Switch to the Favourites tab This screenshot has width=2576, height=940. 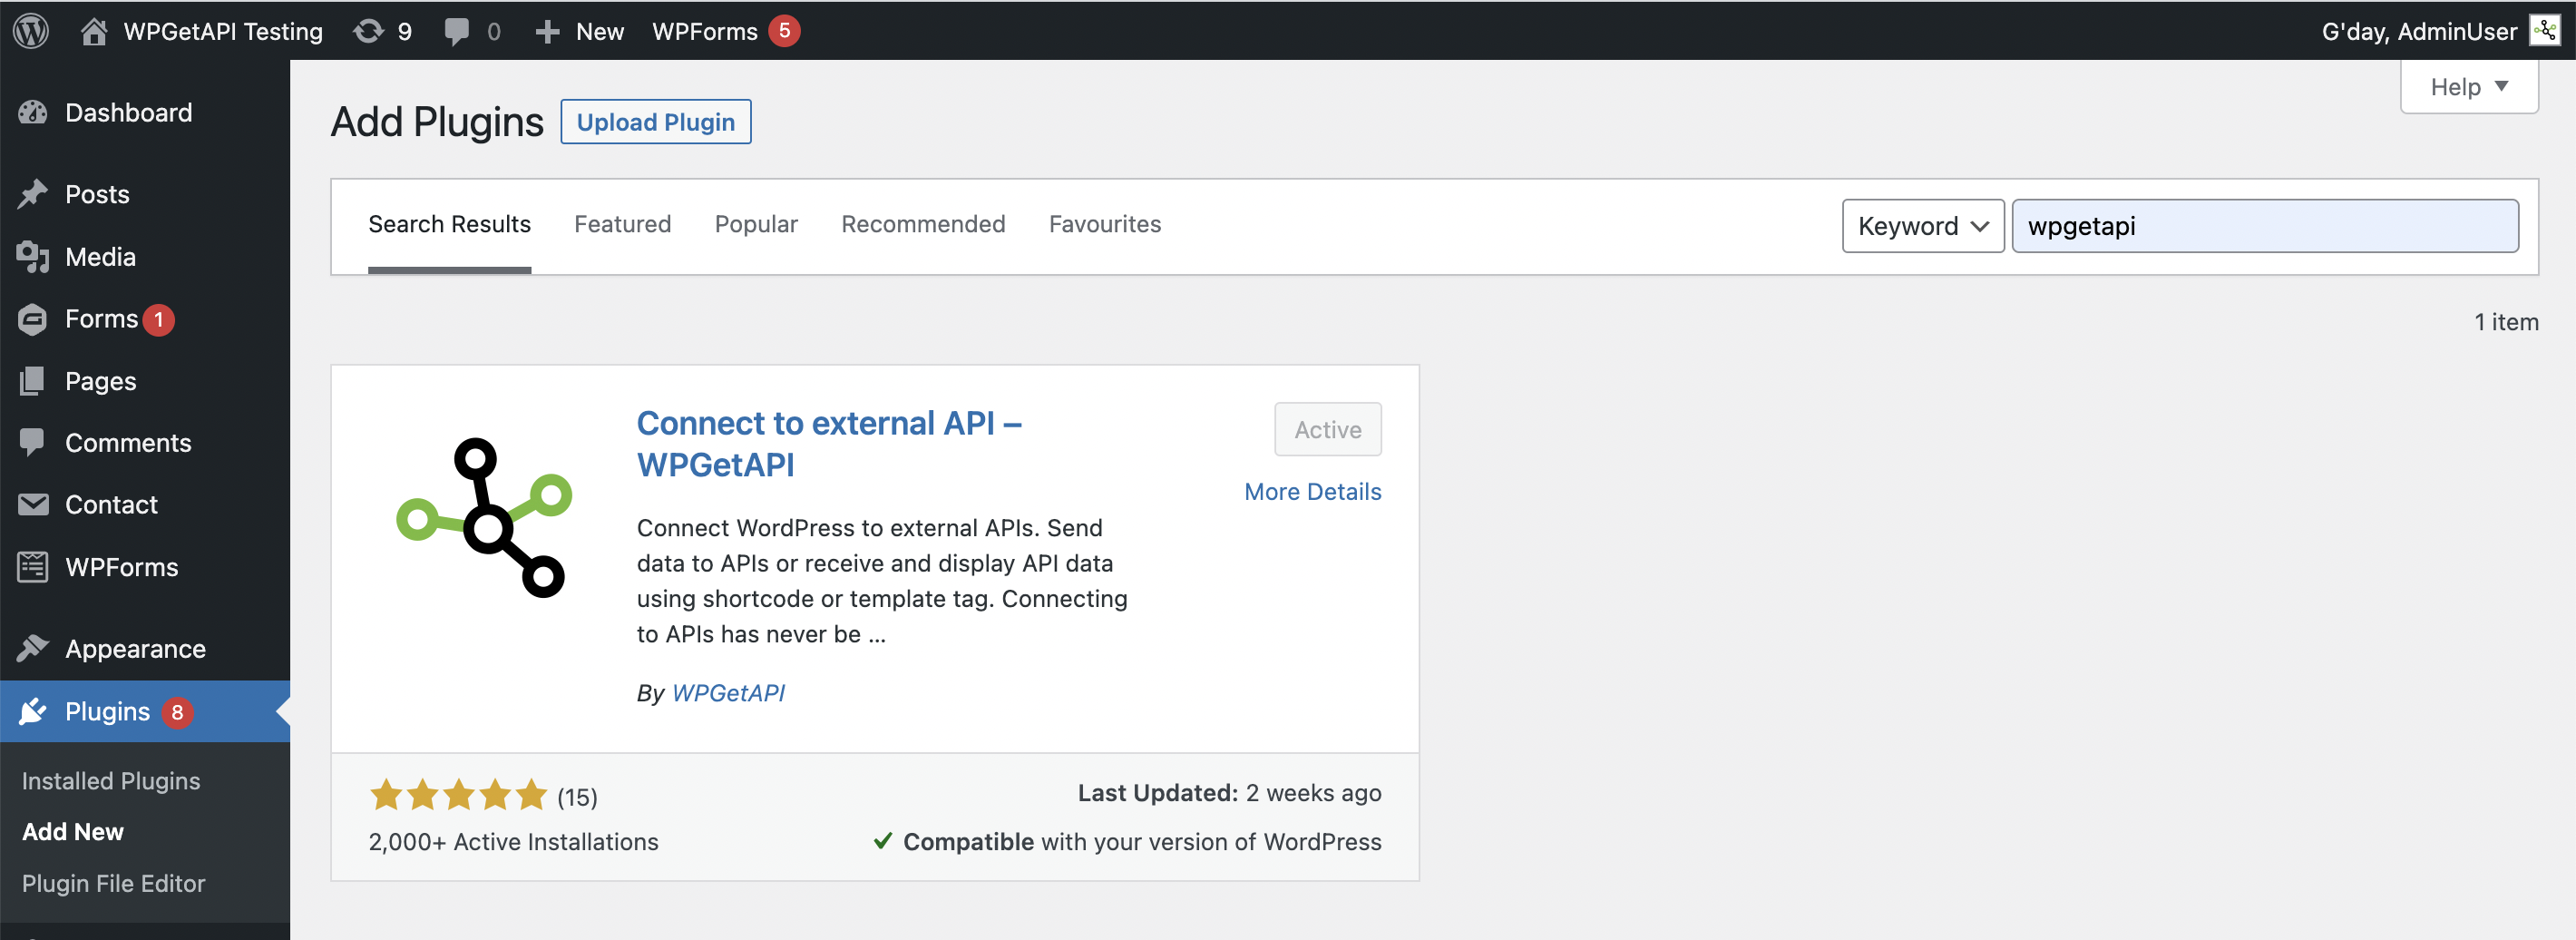point(1104,224)
